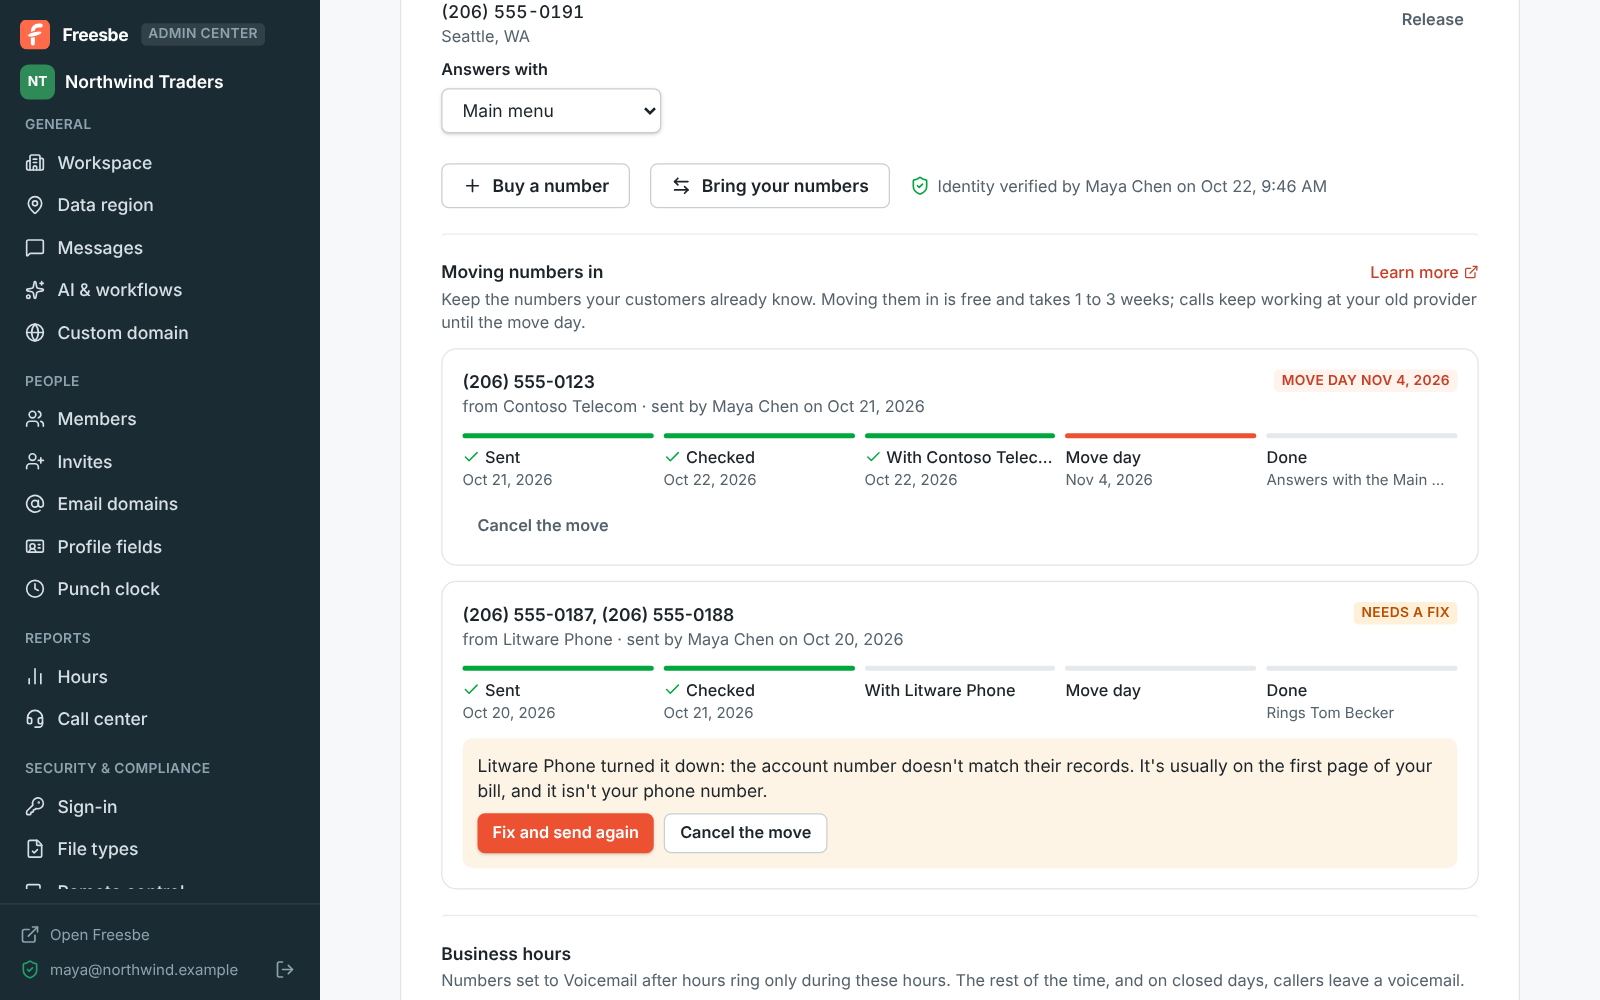The height and width of the screenshot is (1000, 1600).
Task: Click the sign-out arrow icon
Action: 285,969
